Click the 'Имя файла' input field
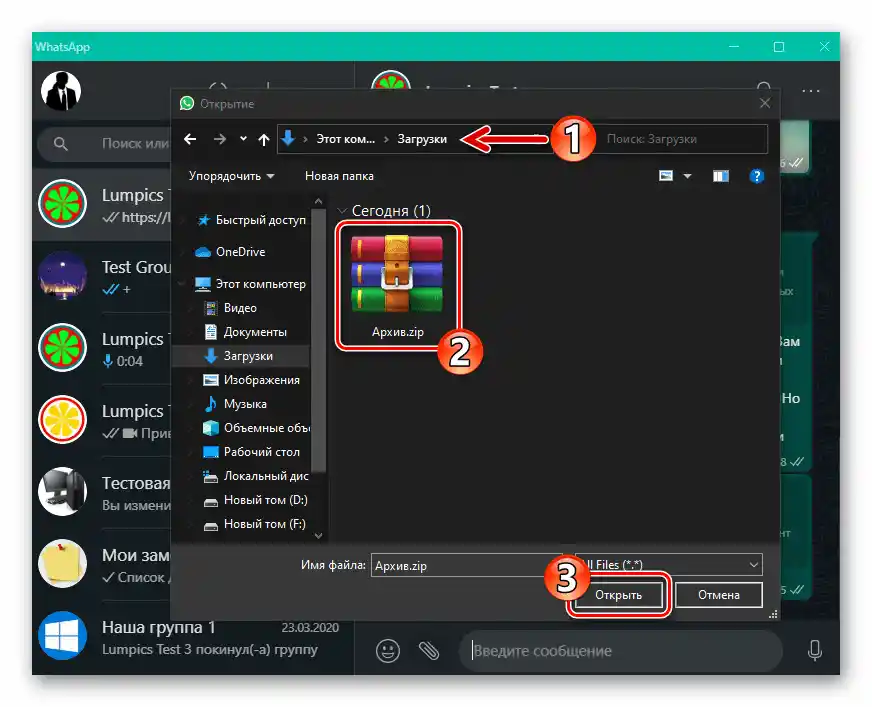The image size is (872, 707). tap(466, 565)
